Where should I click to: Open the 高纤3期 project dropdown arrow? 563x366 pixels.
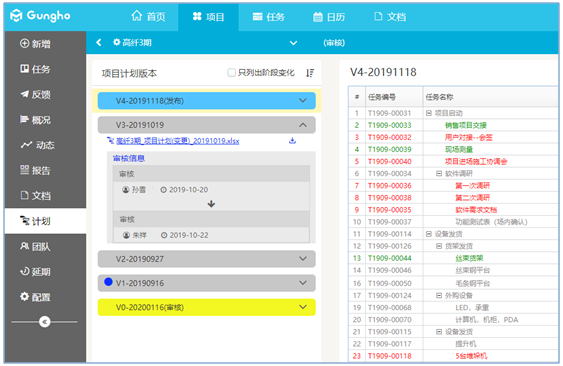(293, 43)
